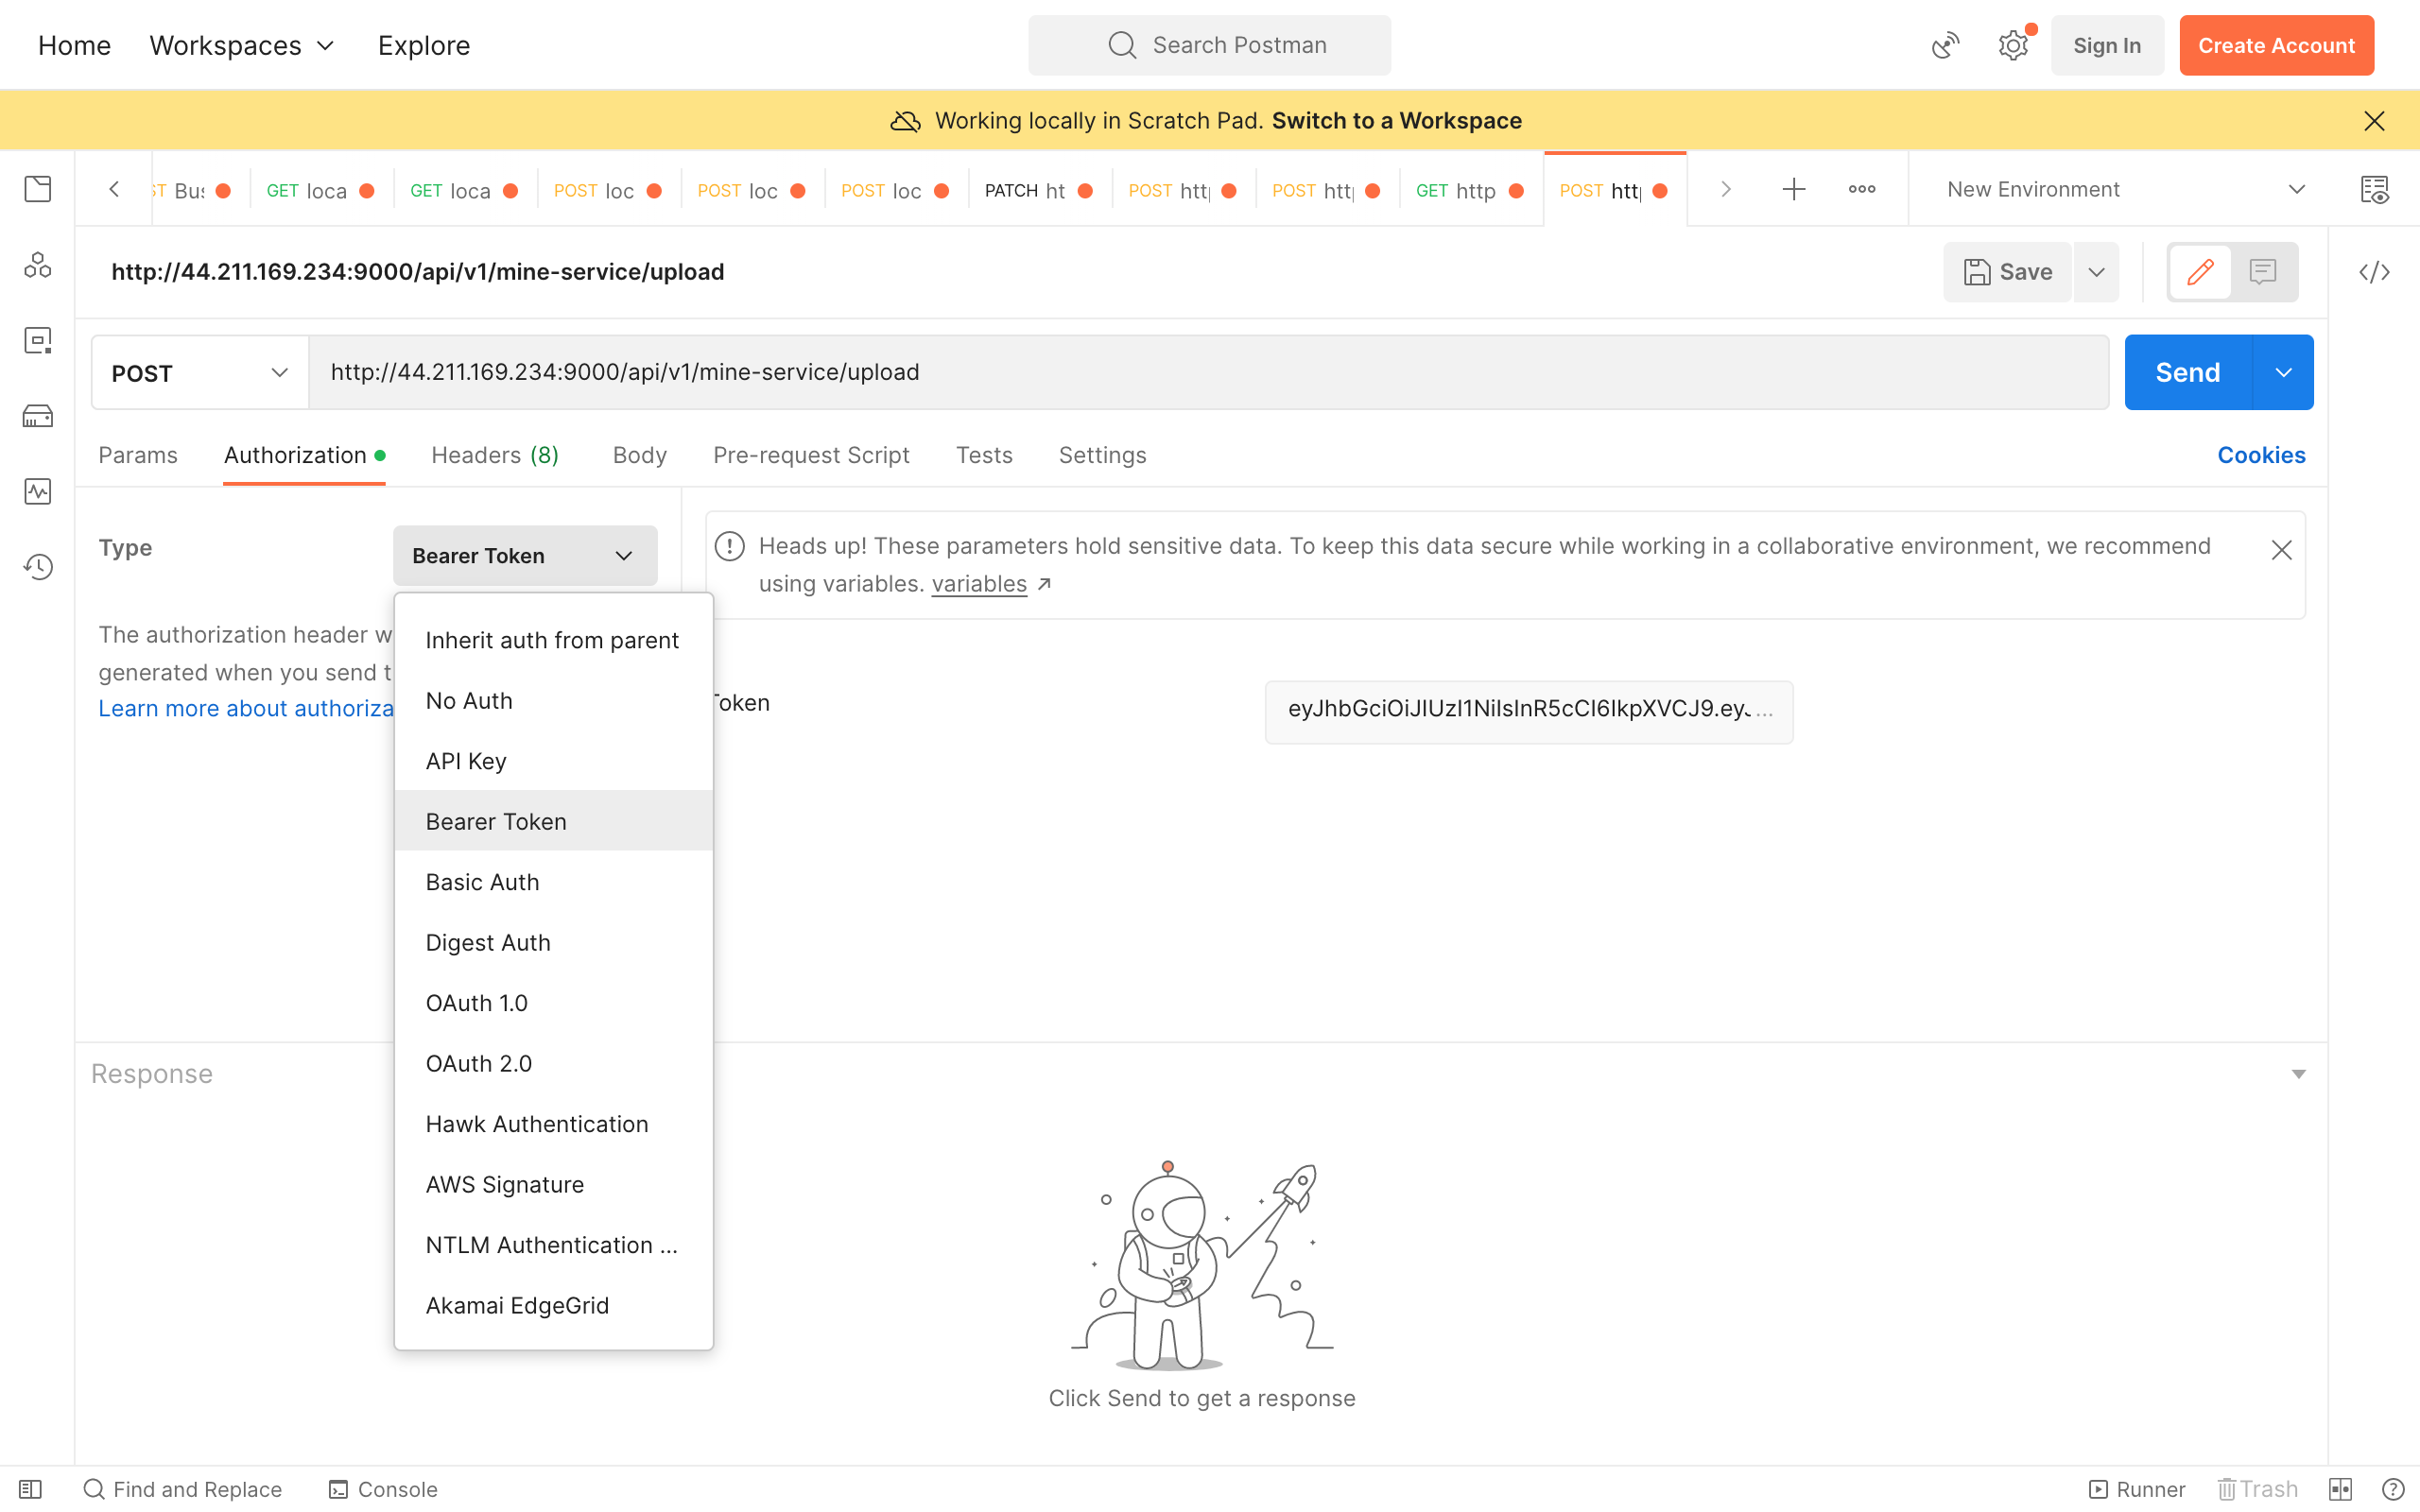Screen dimensions: 2420x1512
Task: Select OAuth 2.0 from type list
Action: click(x=479, y=1063)
